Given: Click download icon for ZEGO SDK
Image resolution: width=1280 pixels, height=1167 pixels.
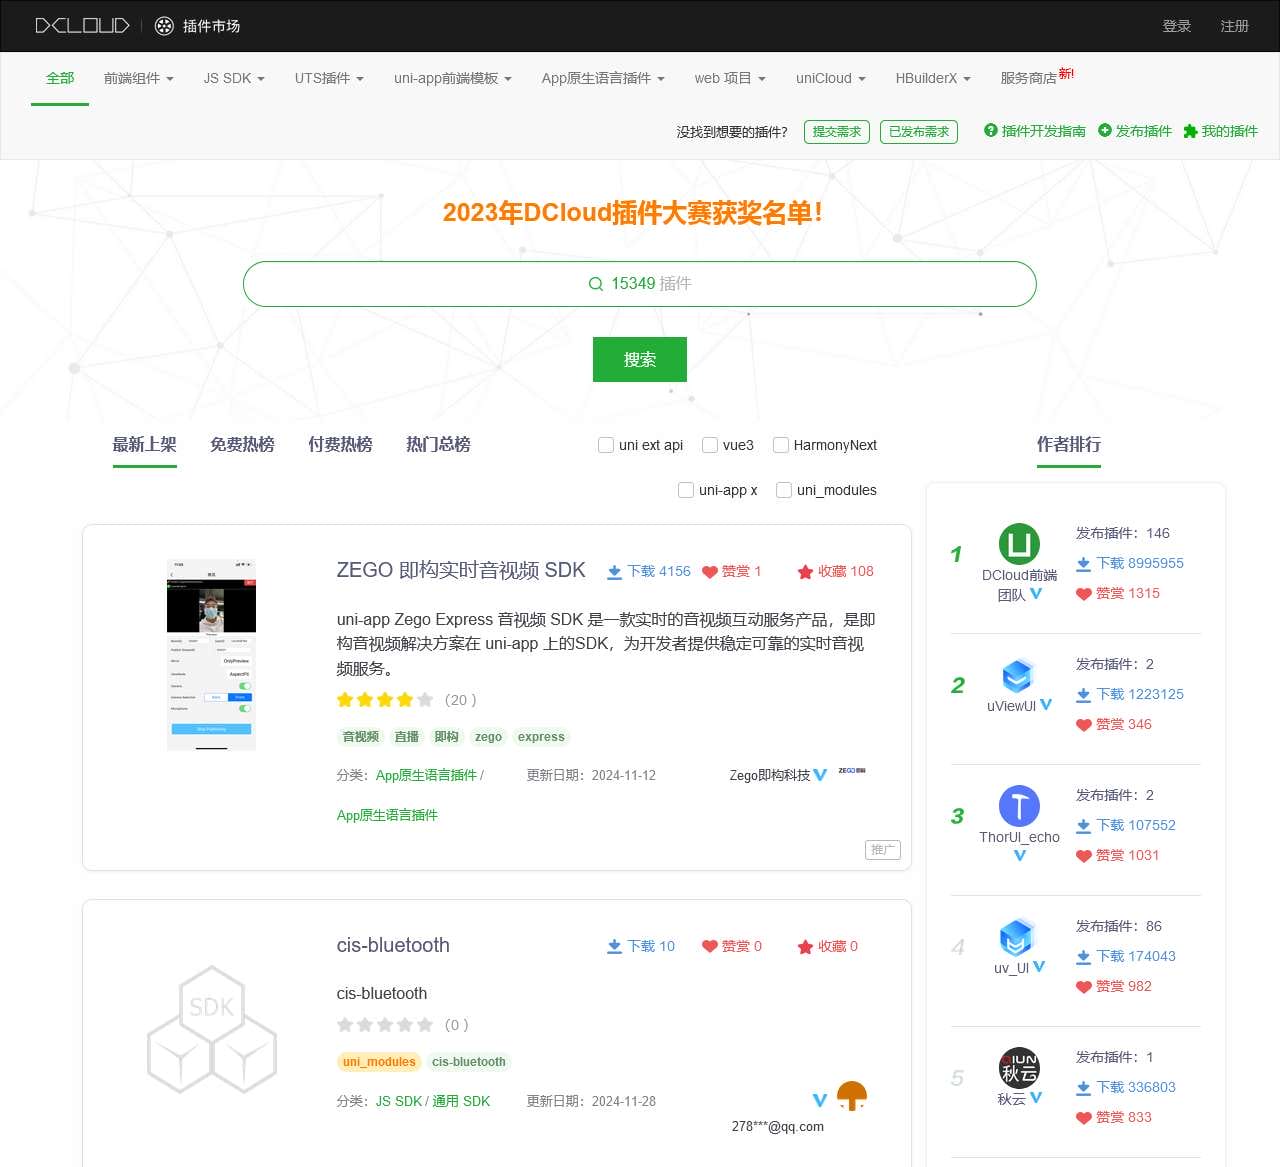Looking at the screenshot, I should (x=614, y=572).
